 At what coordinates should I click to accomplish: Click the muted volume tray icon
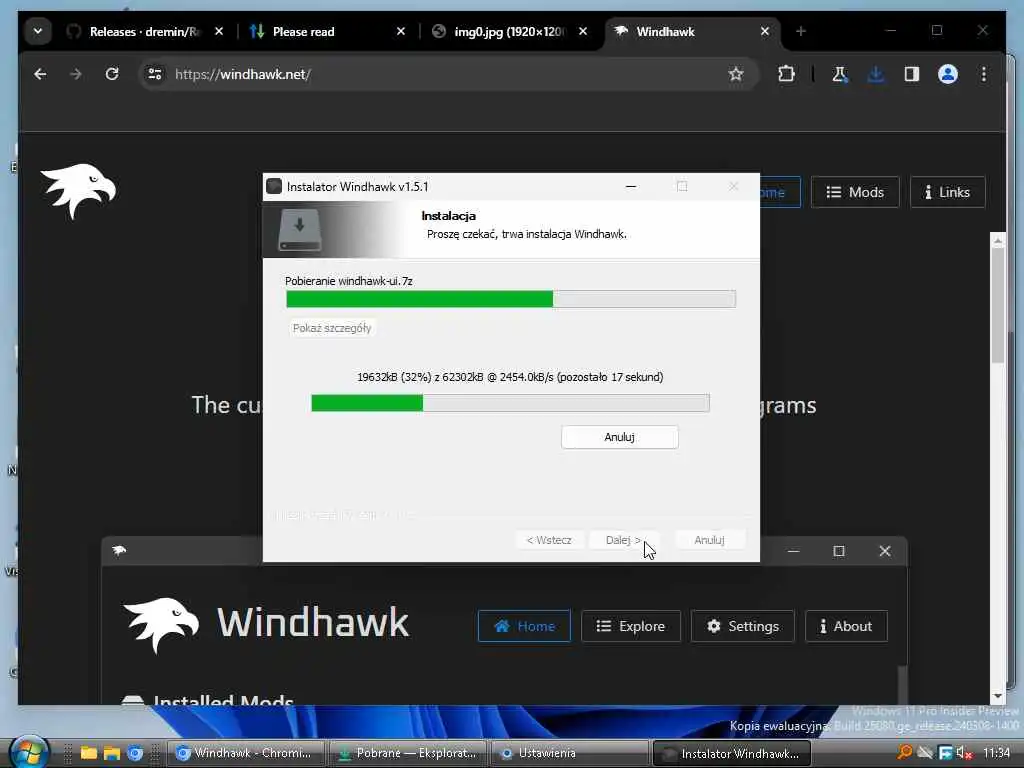[964, 753]
